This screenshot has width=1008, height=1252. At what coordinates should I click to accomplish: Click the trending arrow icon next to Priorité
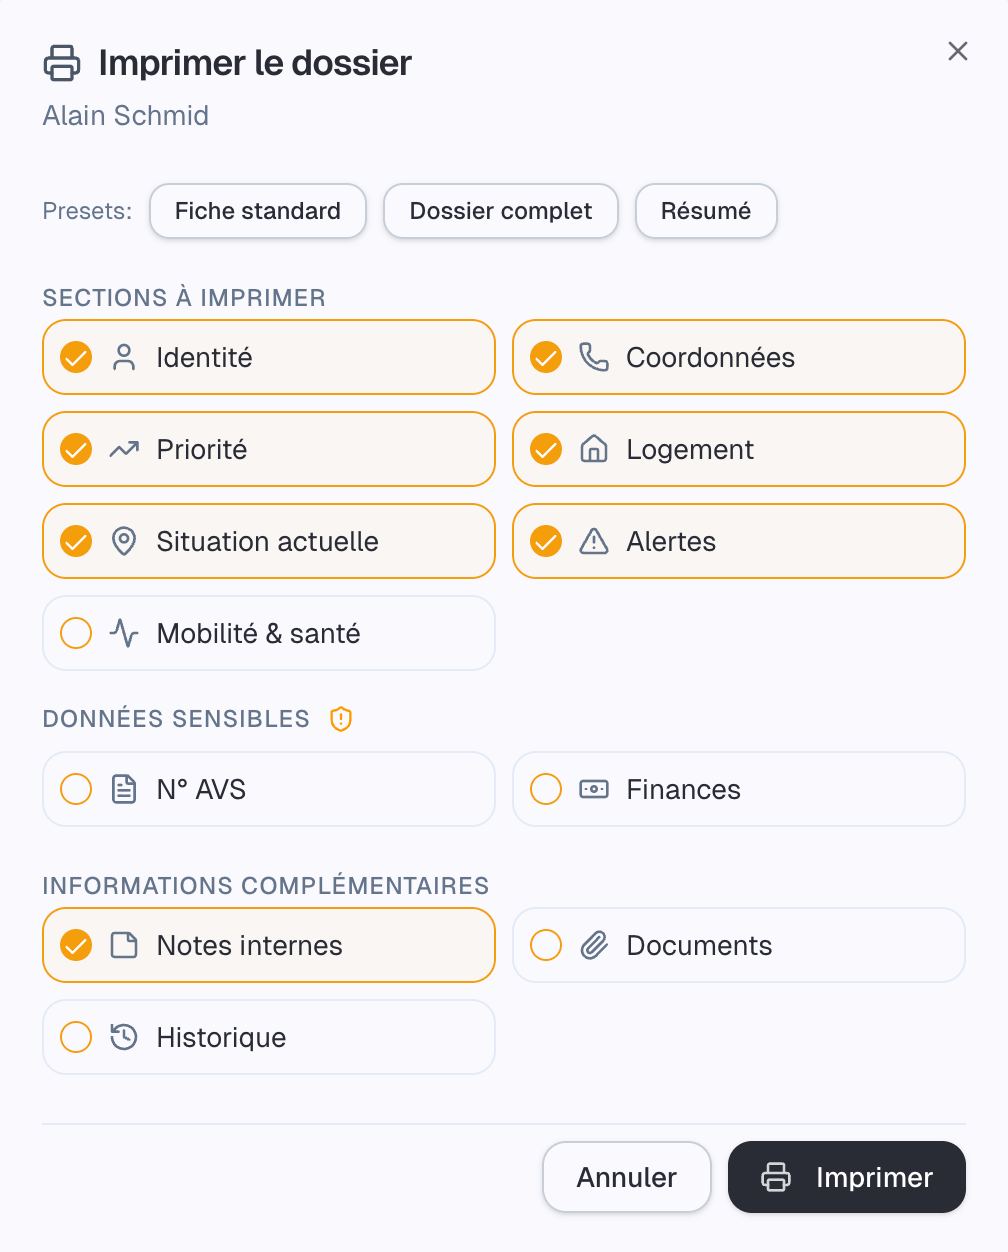124,449
